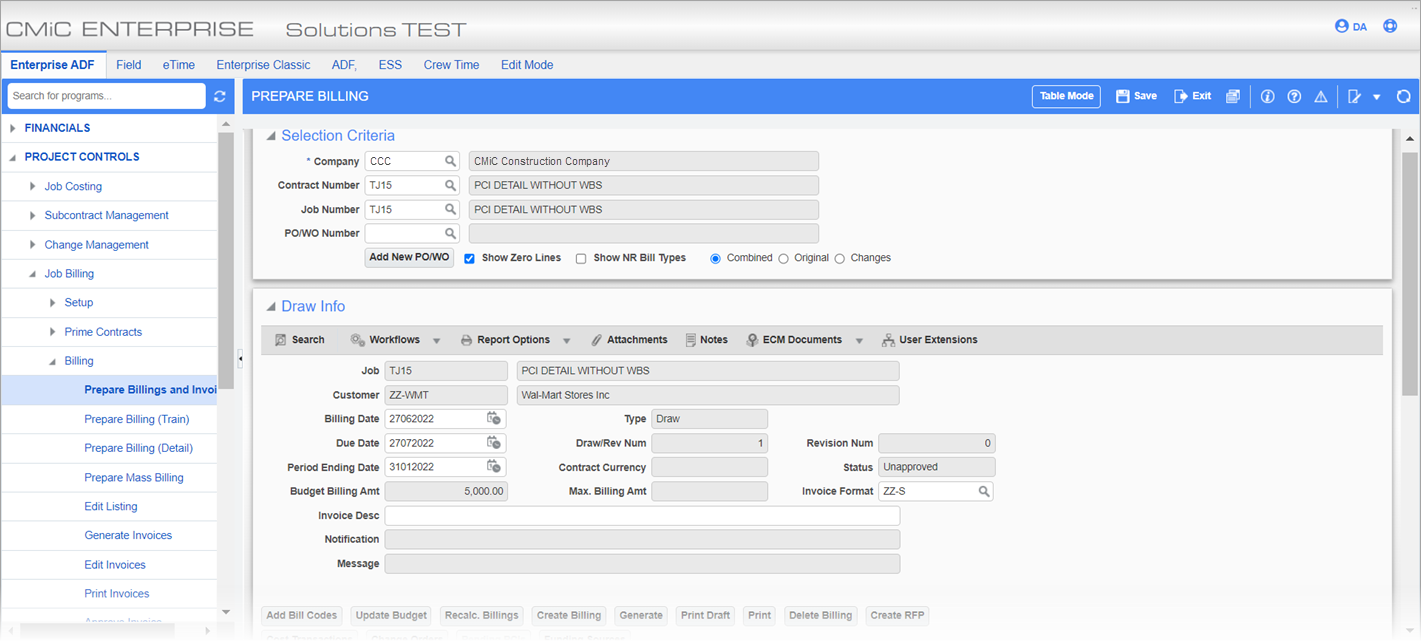Open Edit Mode tab

click(x=527, y=65)
